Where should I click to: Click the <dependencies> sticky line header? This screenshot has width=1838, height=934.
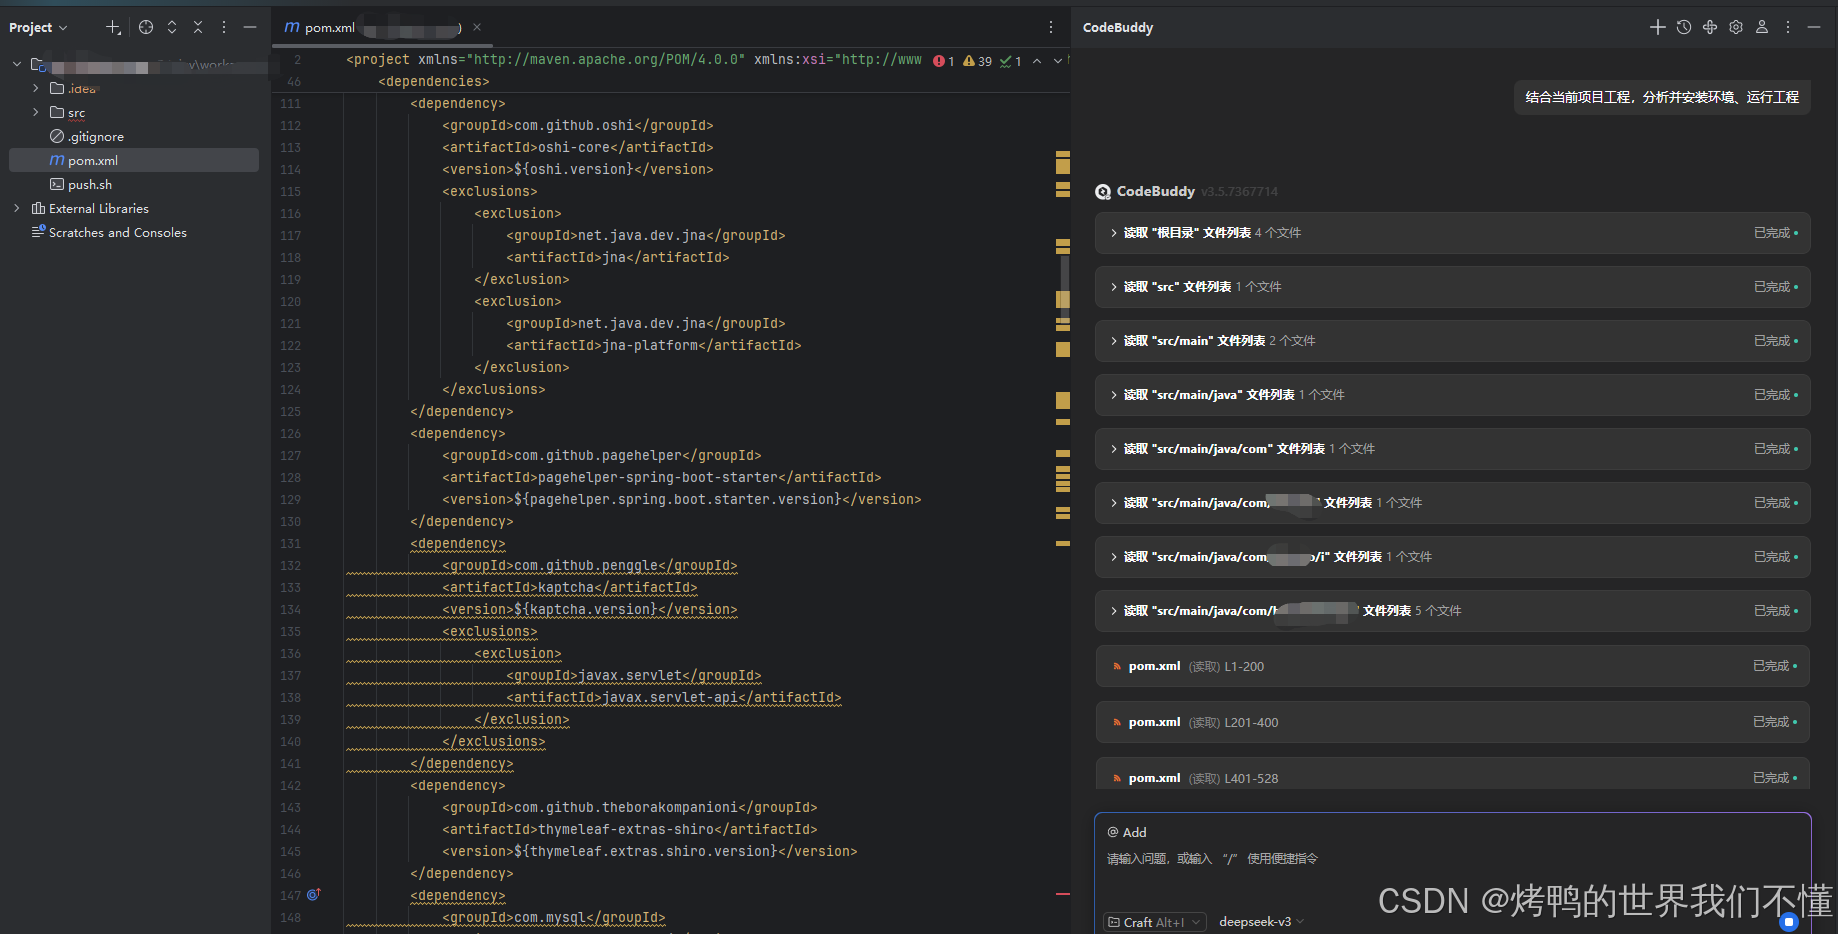point(433,82)
